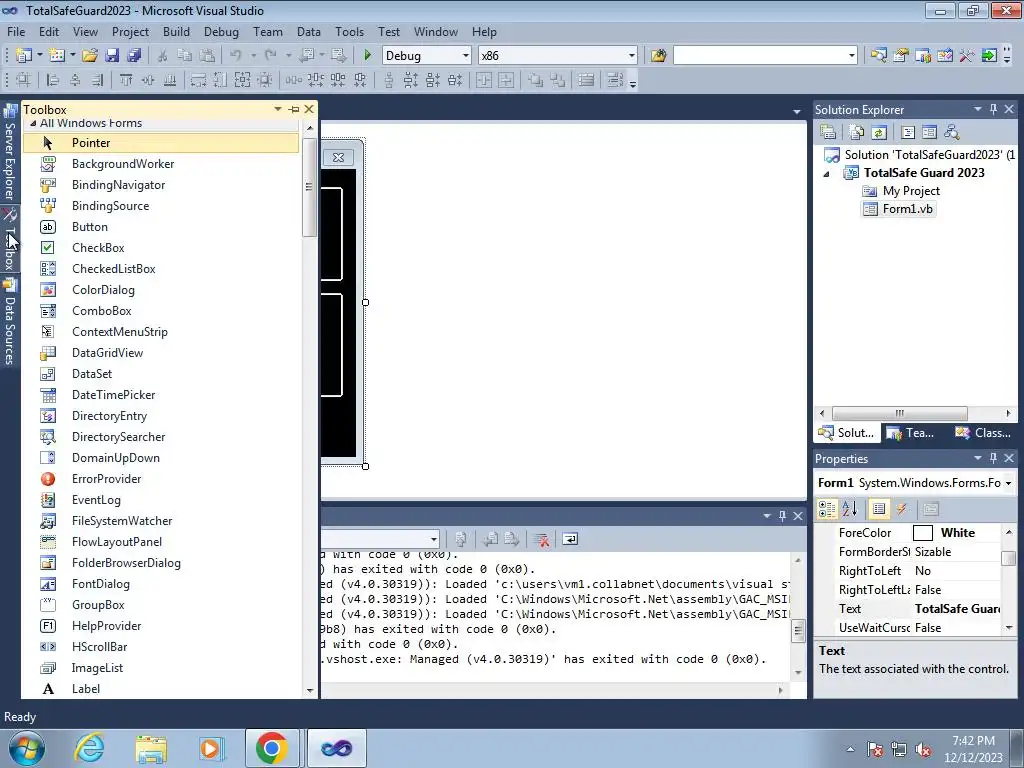Open the x86 platform dropdown
This screenshot has height=768, width=1024.
pyautogui.click(x=632, y=56)
